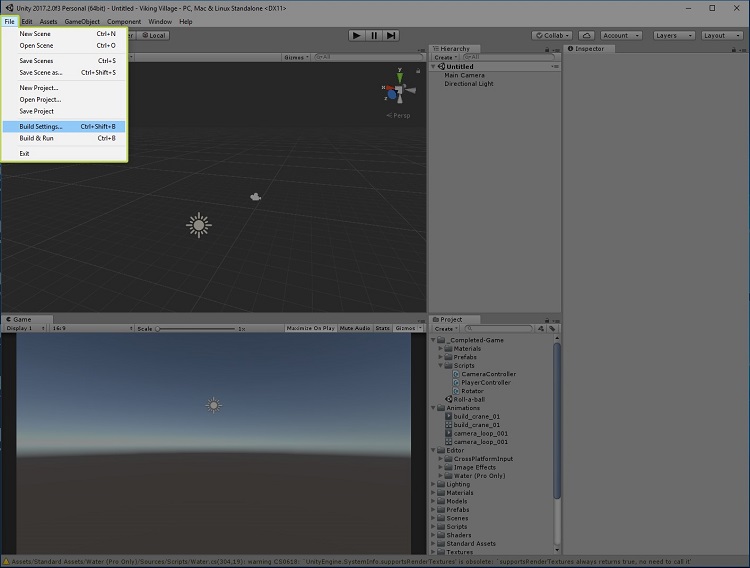The image size is (750, 568).
Task: Toggle Maximize On Play
Action: point(310,328)
